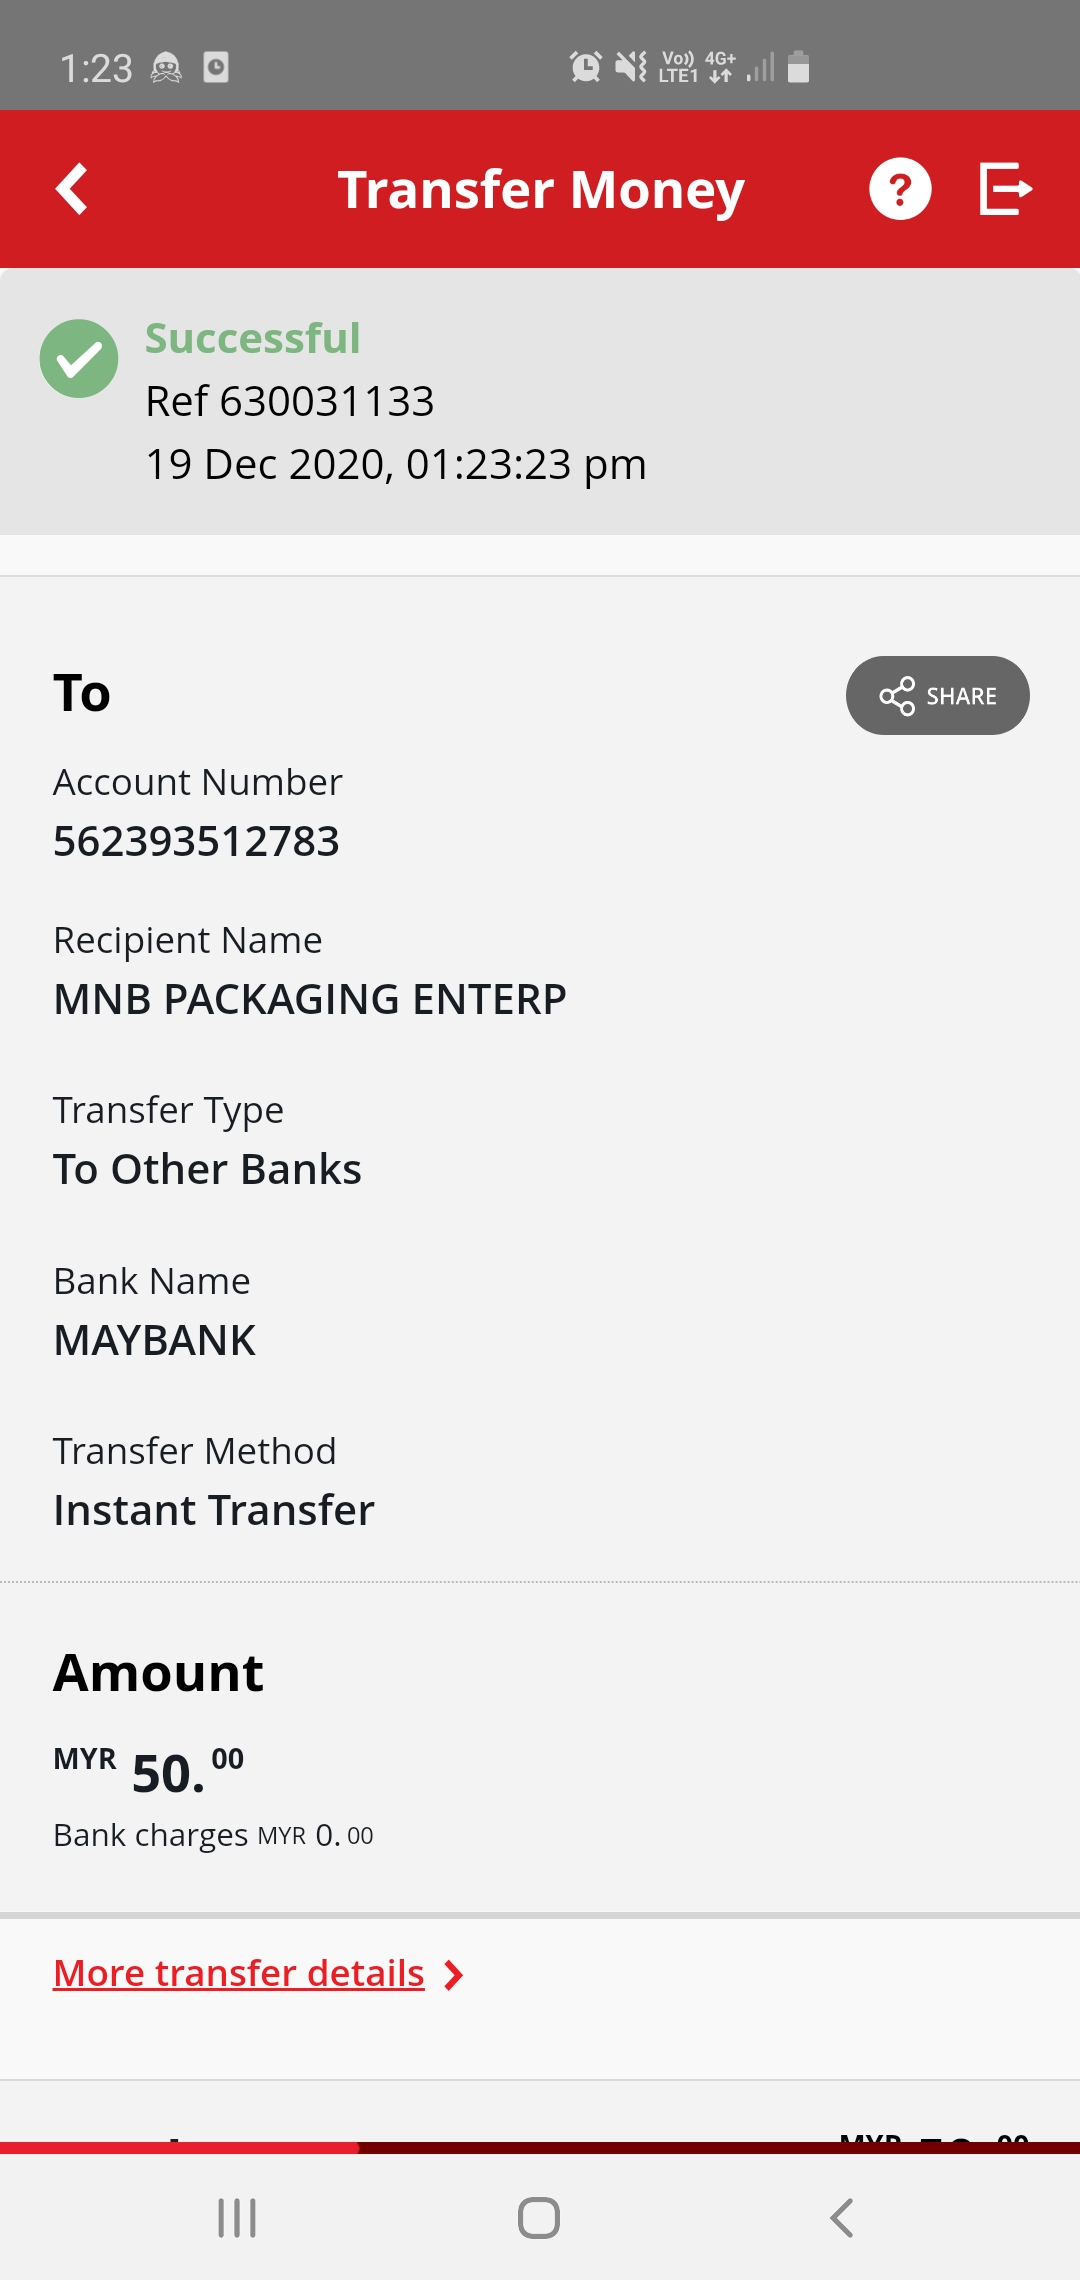Tap the battery icon in the status bar
The width and height of the screenshot is (1080, 2280).
pyautogui.click(x=798, y=67)
